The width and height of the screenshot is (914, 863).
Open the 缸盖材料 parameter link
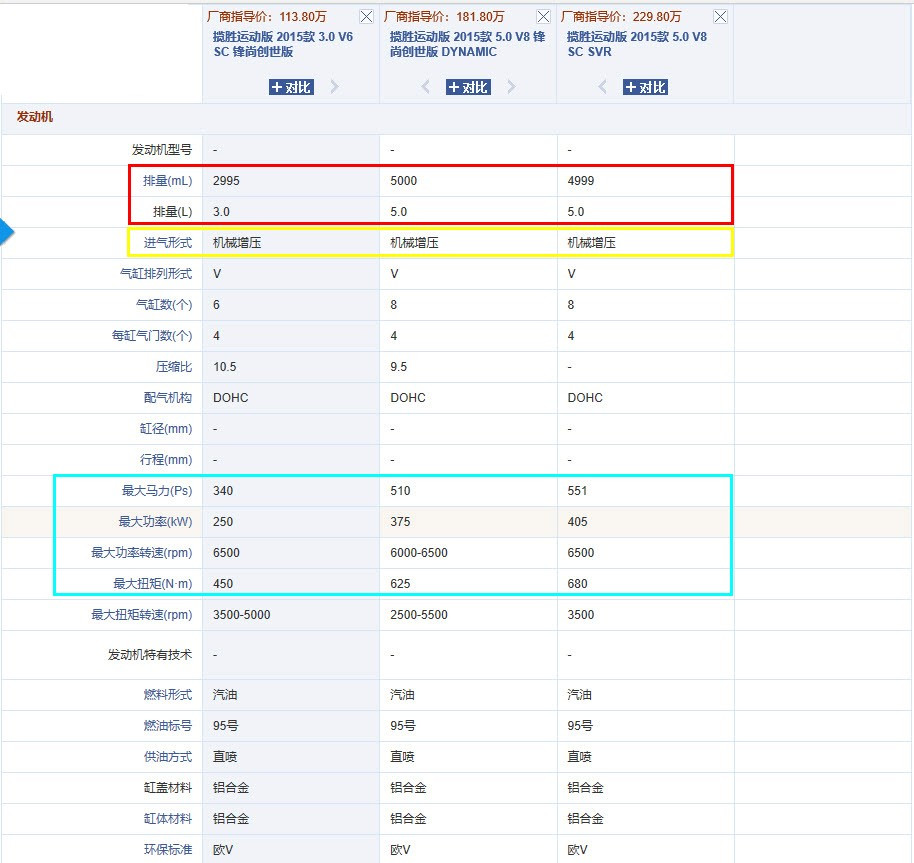tap(168, 788)
